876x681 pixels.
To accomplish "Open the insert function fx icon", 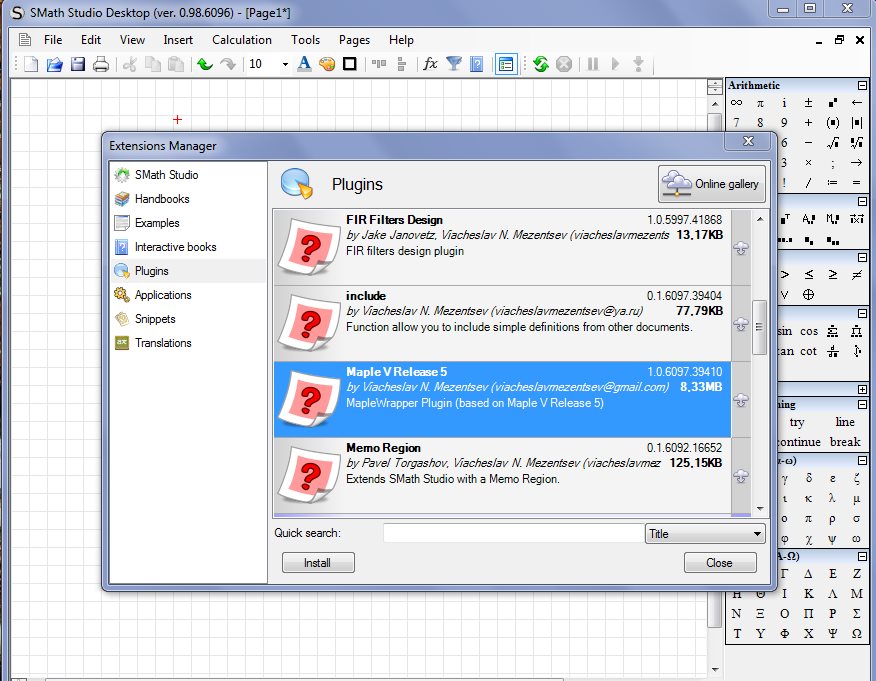I will pos(430,64).
